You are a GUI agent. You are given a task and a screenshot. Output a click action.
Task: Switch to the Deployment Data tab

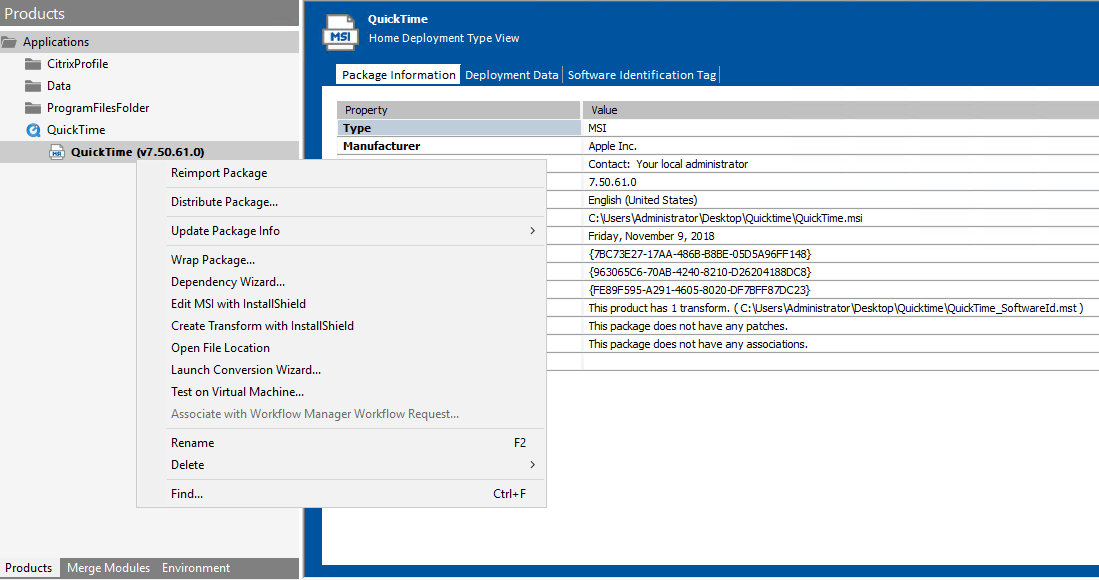click(512, 74)
